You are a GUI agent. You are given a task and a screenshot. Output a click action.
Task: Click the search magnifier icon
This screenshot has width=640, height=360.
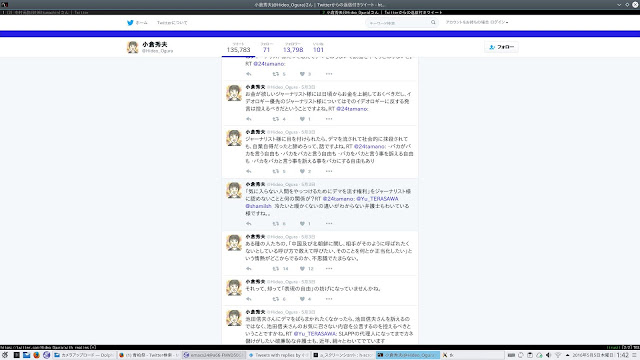point(433,23)
